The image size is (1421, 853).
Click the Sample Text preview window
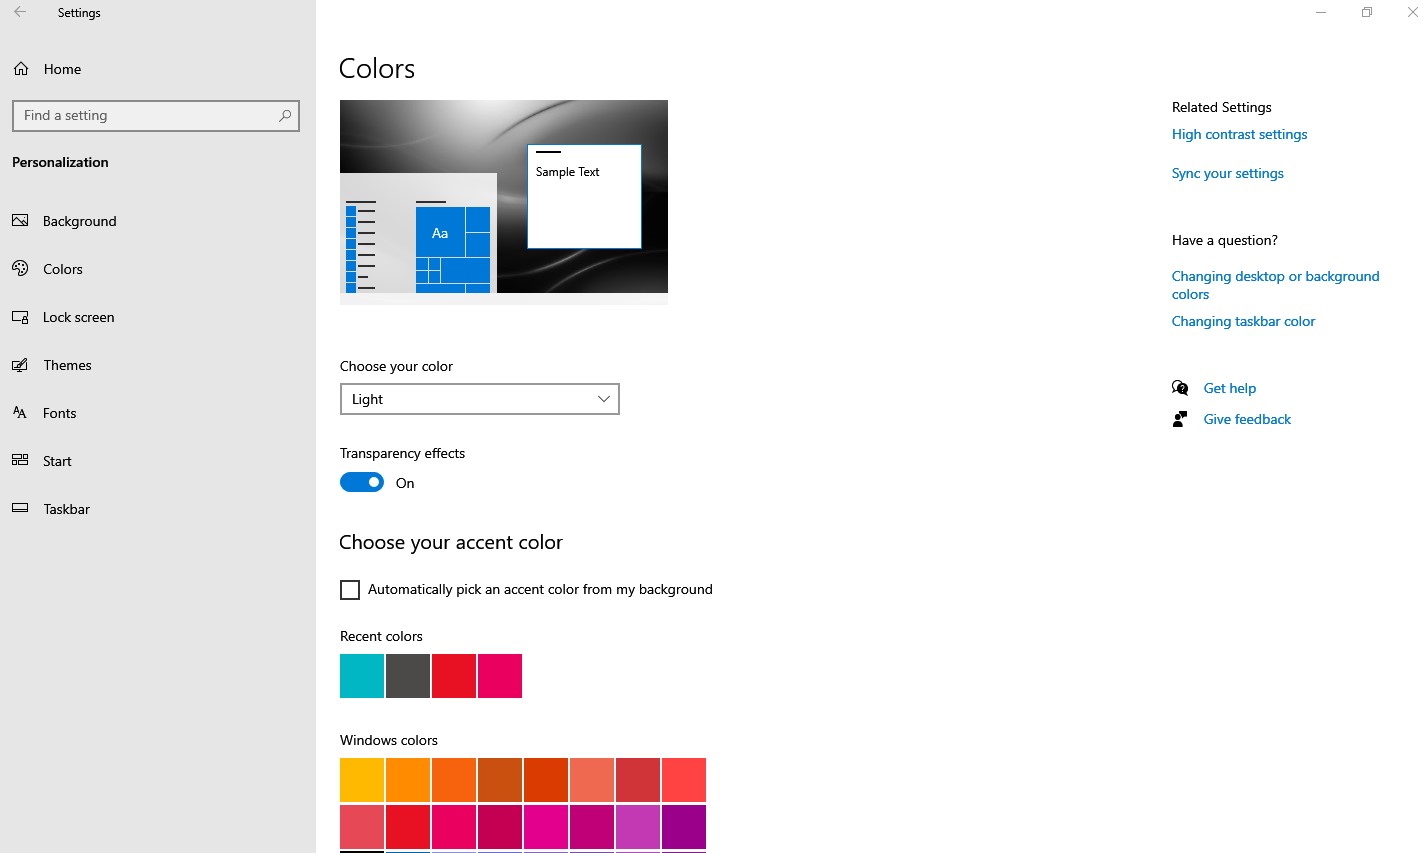pyautogui.click(x=584, y=196)
